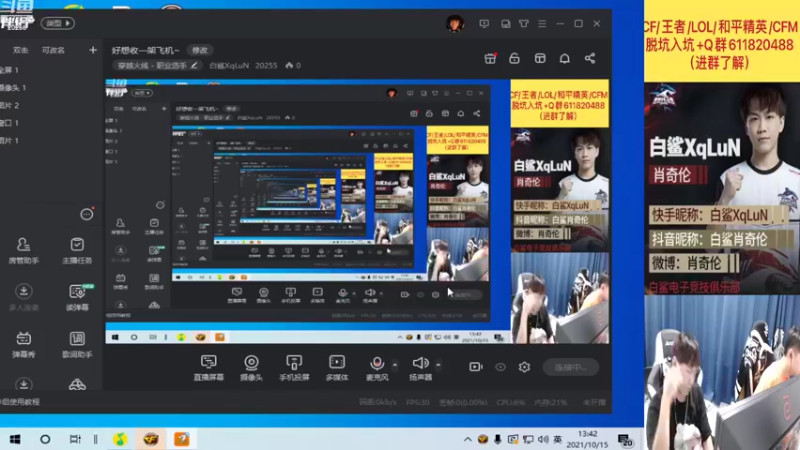Edit the 穿越火线 - 职业选手 category tag

pyautogui.click(x=158, y=65)
